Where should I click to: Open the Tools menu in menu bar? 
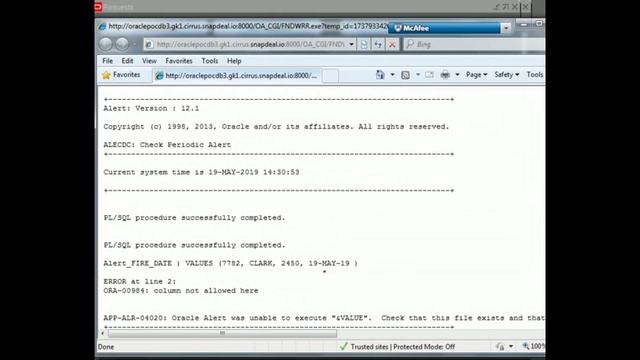click(210, 61)
